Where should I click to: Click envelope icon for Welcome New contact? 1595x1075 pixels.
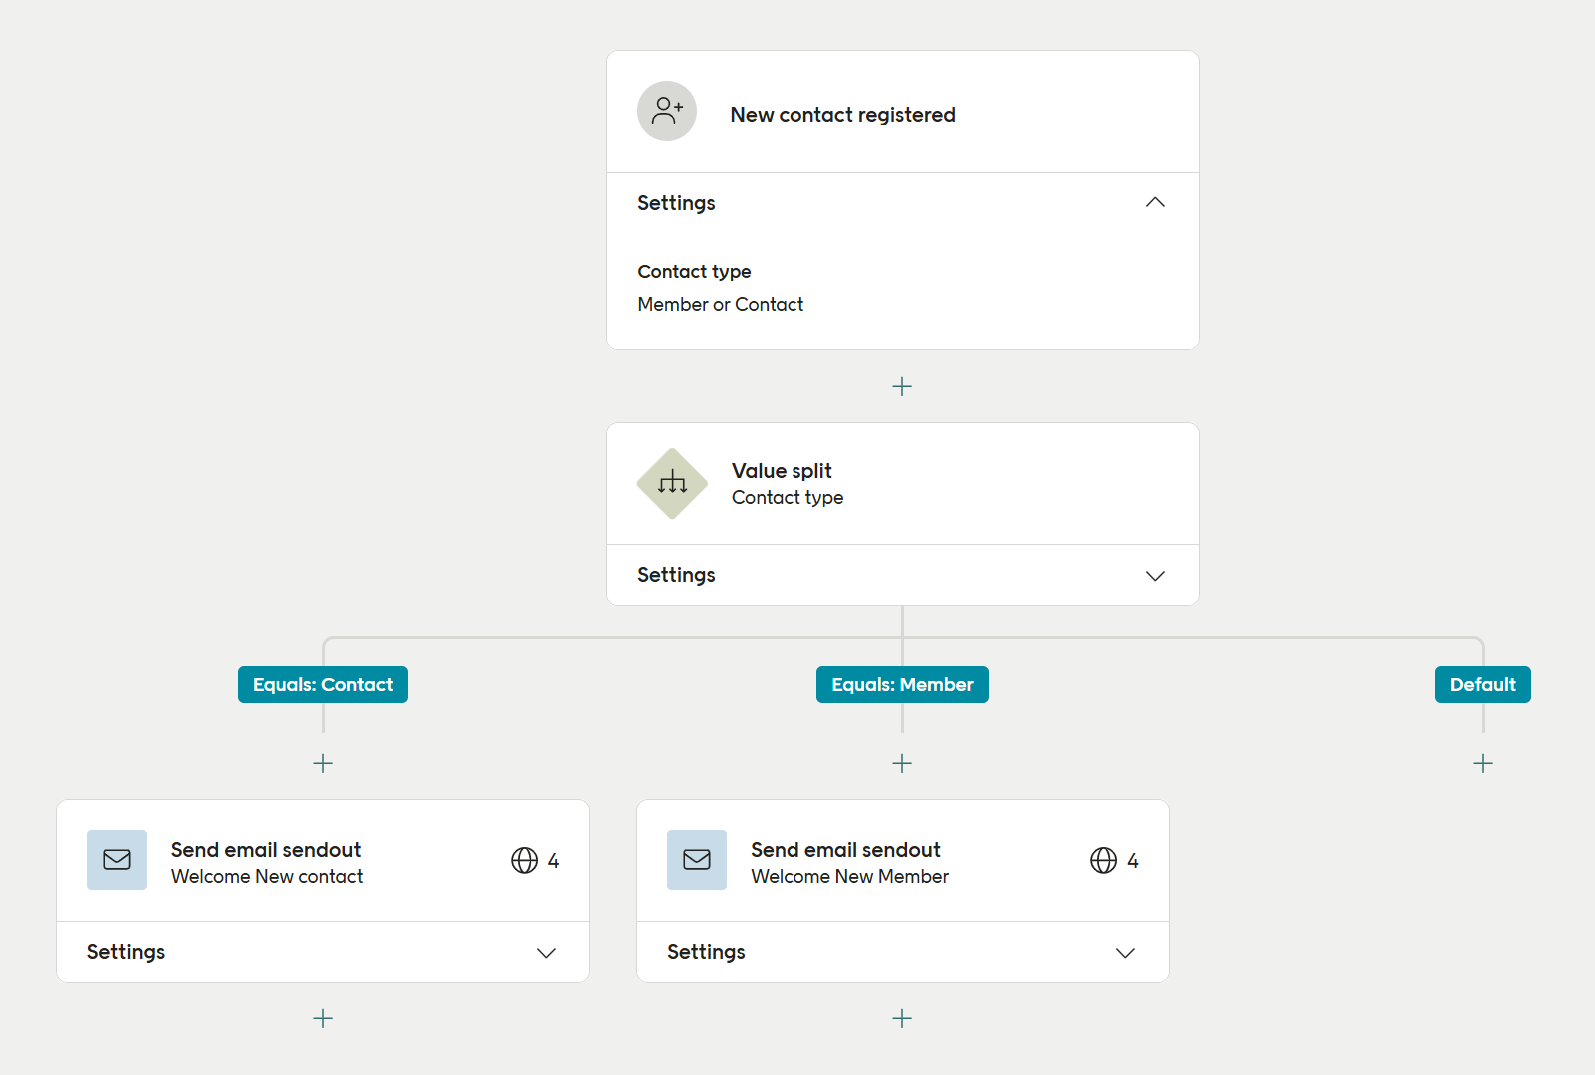pos(117,860)
